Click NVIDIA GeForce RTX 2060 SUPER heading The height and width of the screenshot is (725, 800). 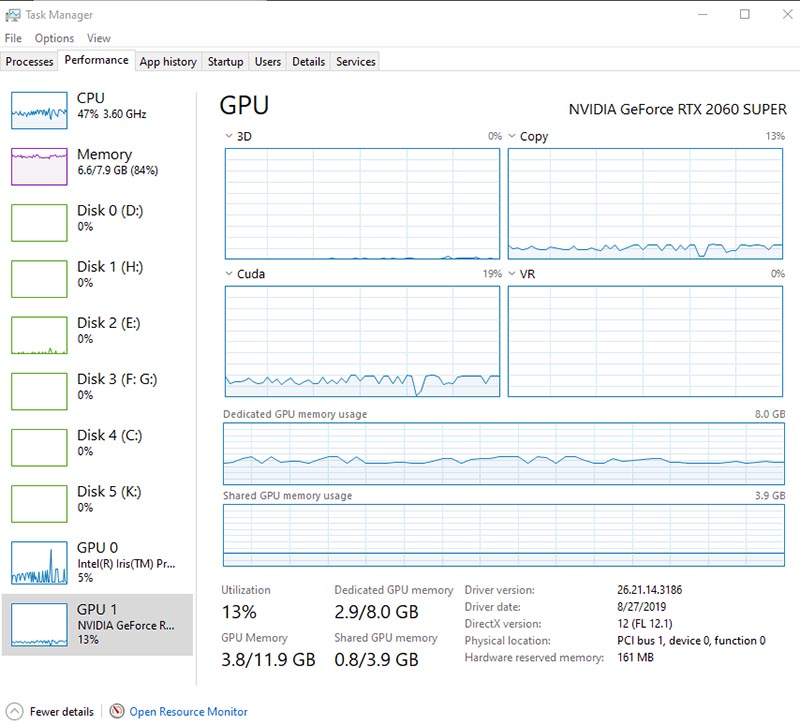pyautogui.click(x=678, y=109)
